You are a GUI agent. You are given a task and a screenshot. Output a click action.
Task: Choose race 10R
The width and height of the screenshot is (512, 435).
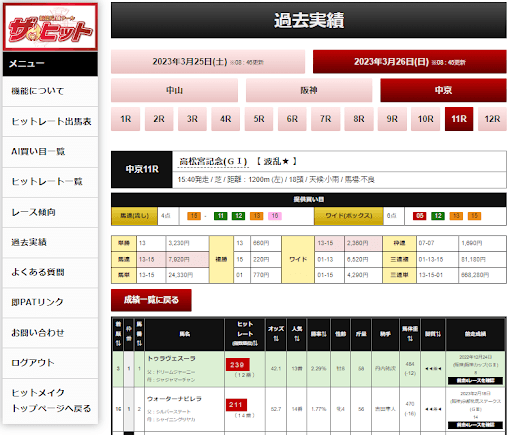click(x=426, y=119)
